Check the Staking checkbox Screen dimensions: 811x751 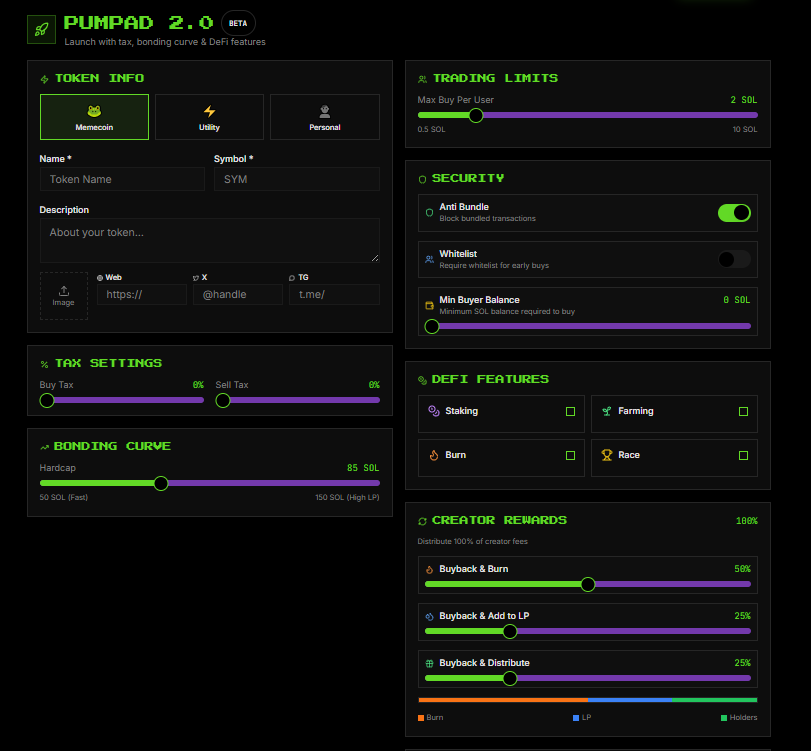click(570, 412)
